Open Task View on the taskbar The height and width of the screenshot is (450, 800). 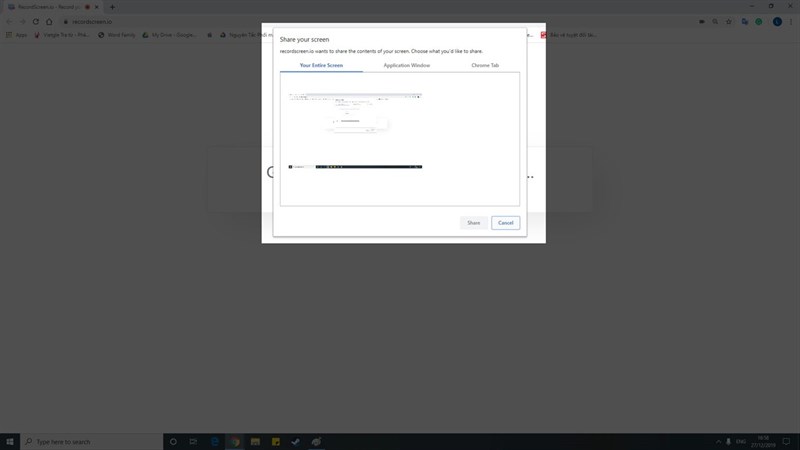click(193, 442)
